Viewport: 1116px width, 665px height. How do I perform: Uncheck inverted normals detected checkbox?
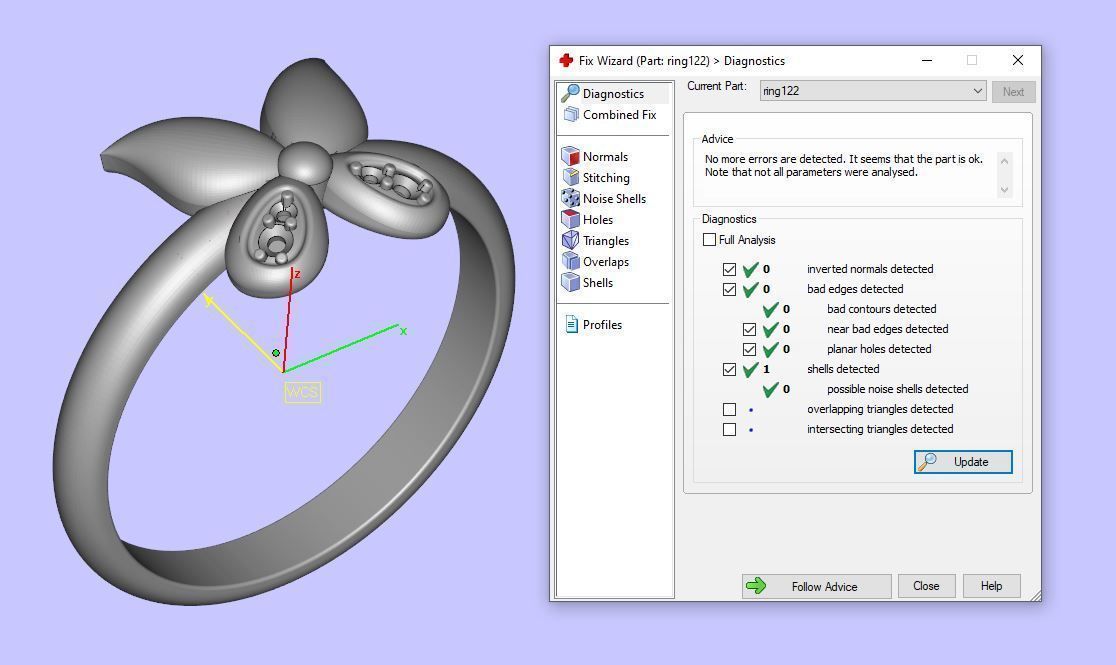729,269
